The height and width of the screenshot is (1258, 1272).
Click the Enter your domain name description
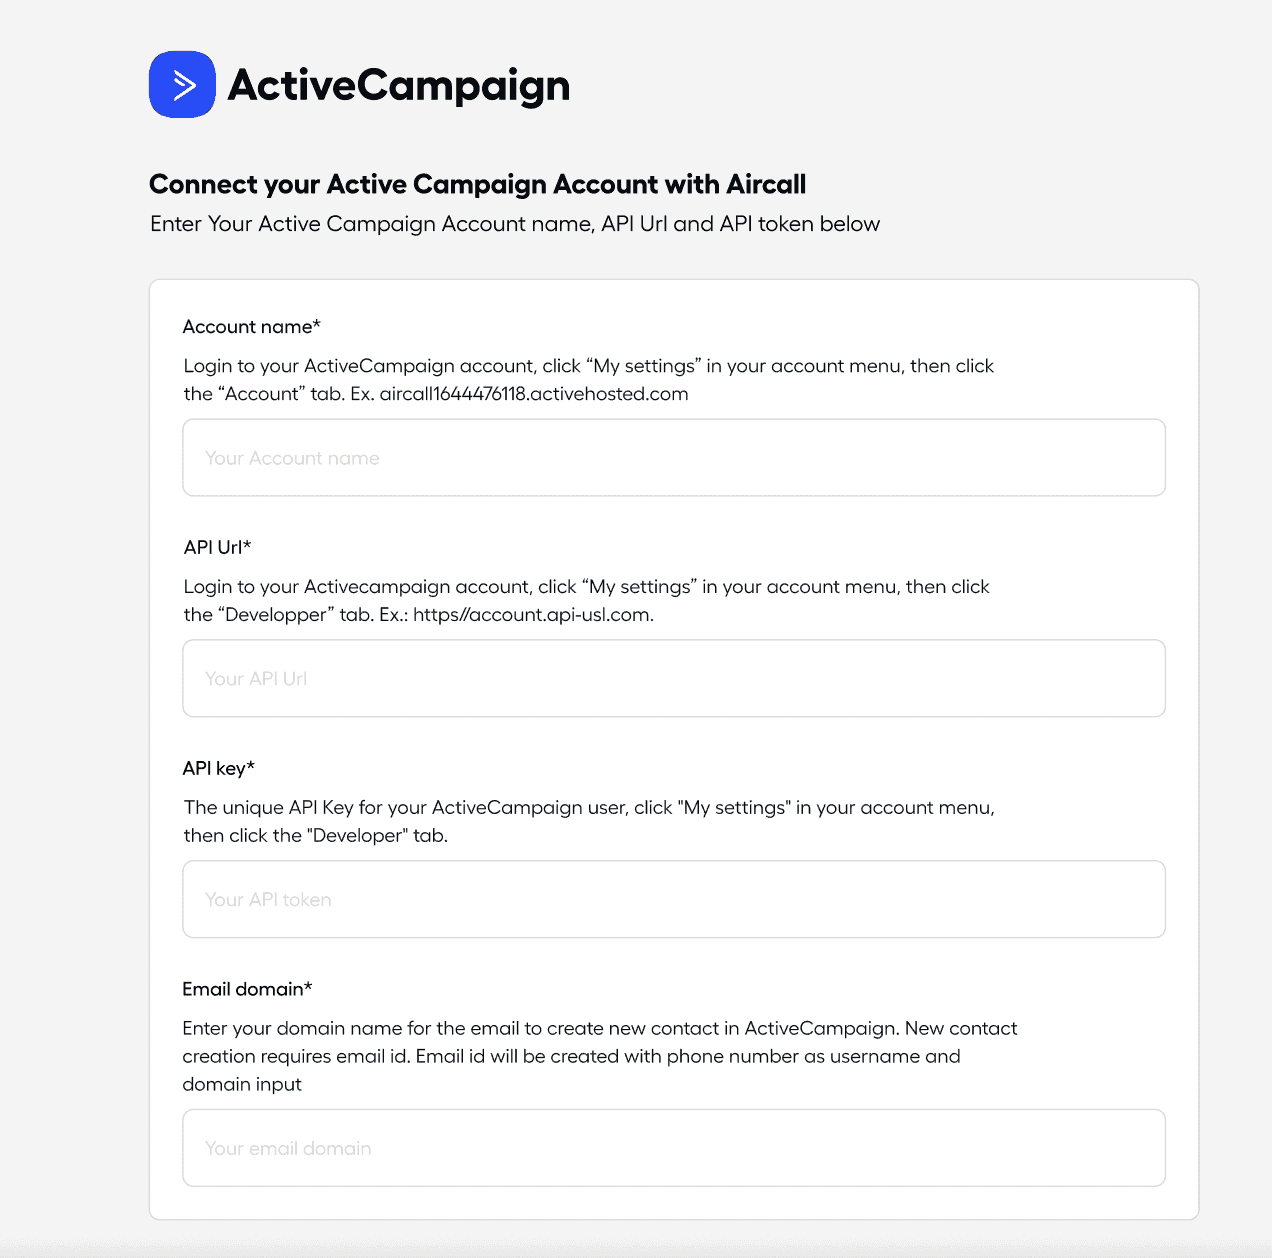pyautogui.click(x=599, y=1029)
